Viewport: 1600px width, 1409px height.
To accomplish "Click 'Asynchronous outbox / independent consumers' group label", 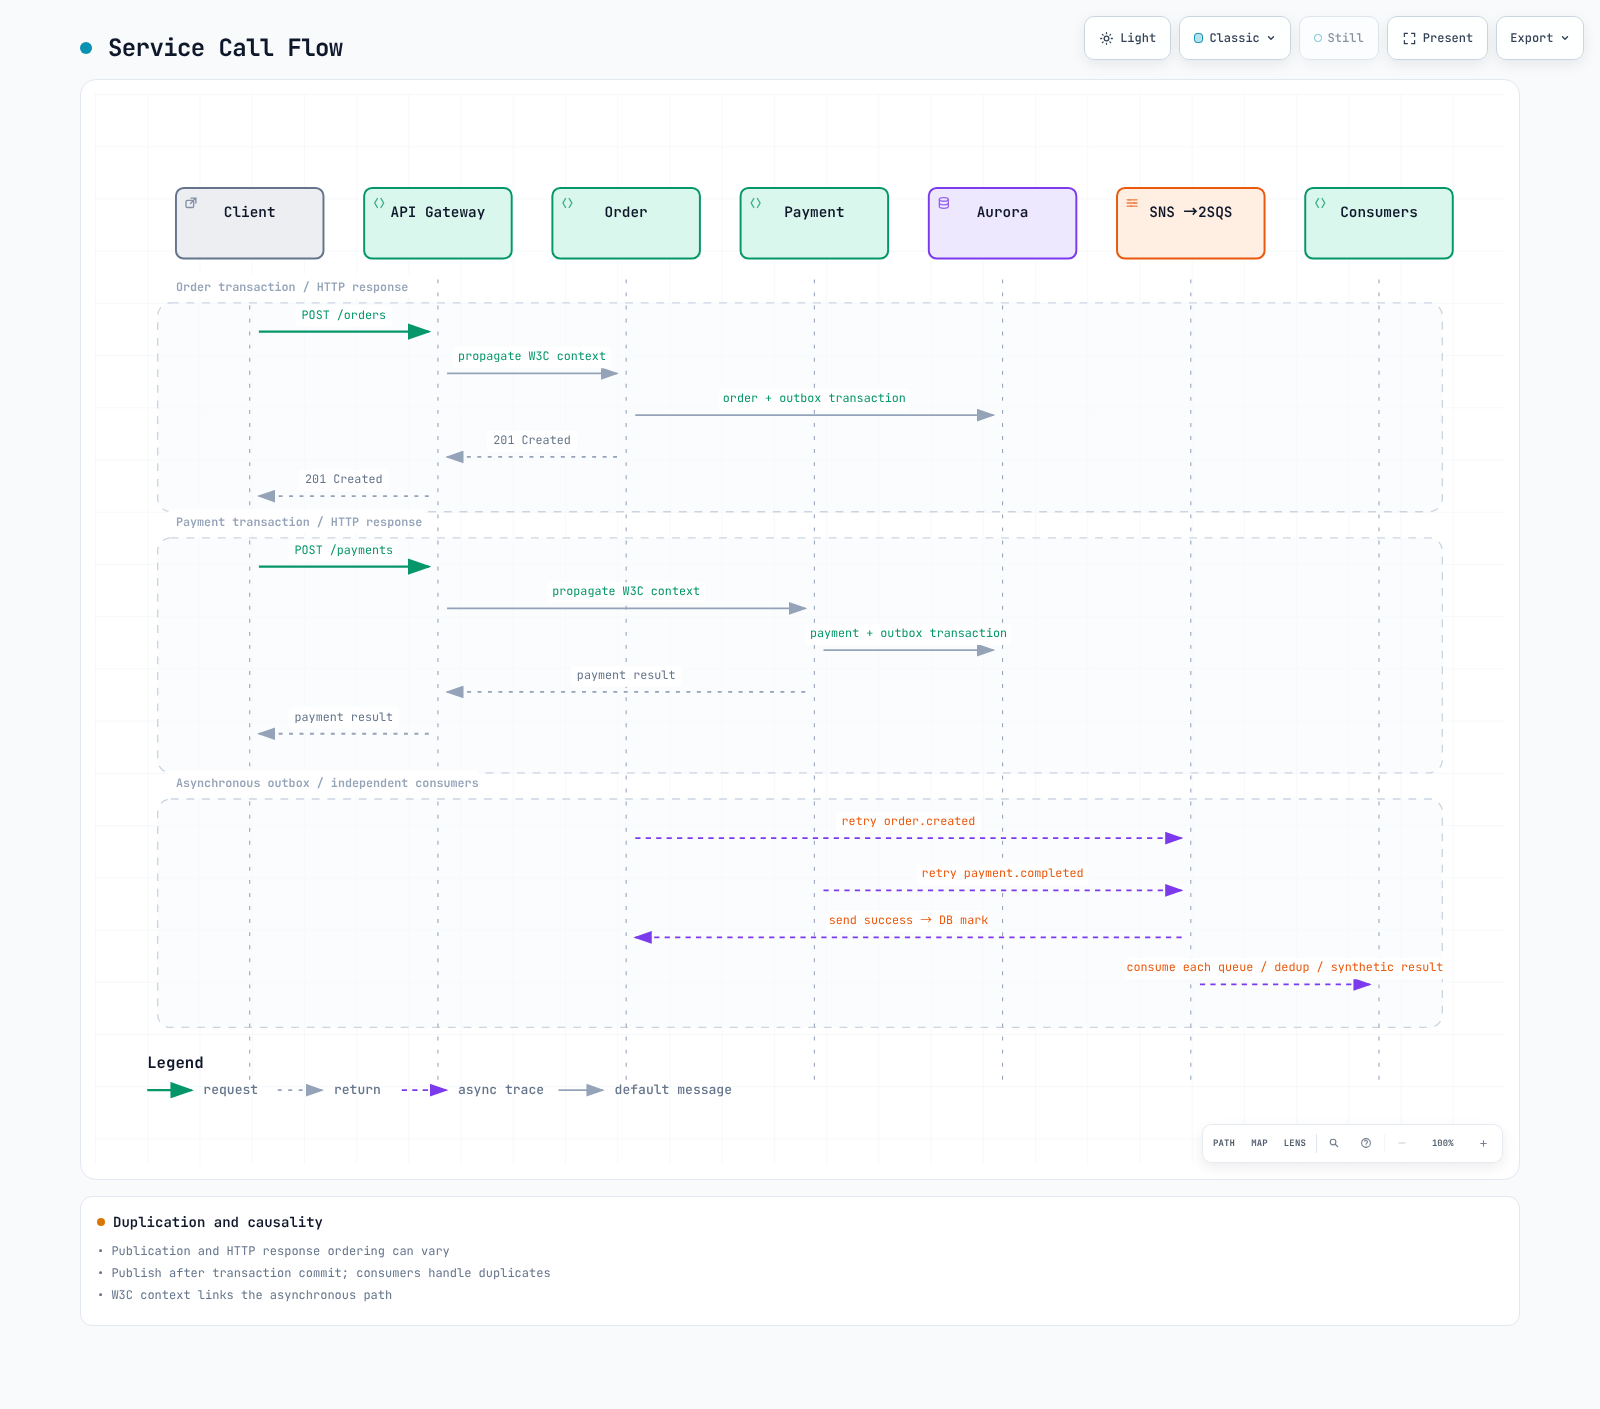I will click(327, 783).
